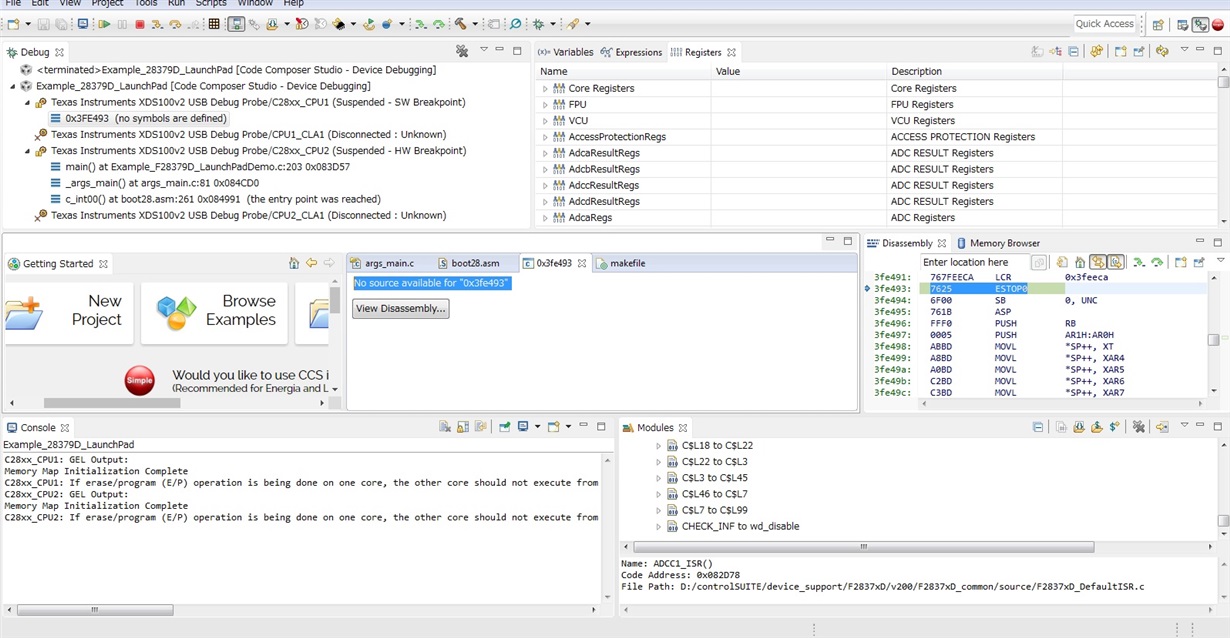This screenshot has height=638, width=1230.
Task: Expand CHECK_INF to wd_disable in Modules
Action: [659, 527]
